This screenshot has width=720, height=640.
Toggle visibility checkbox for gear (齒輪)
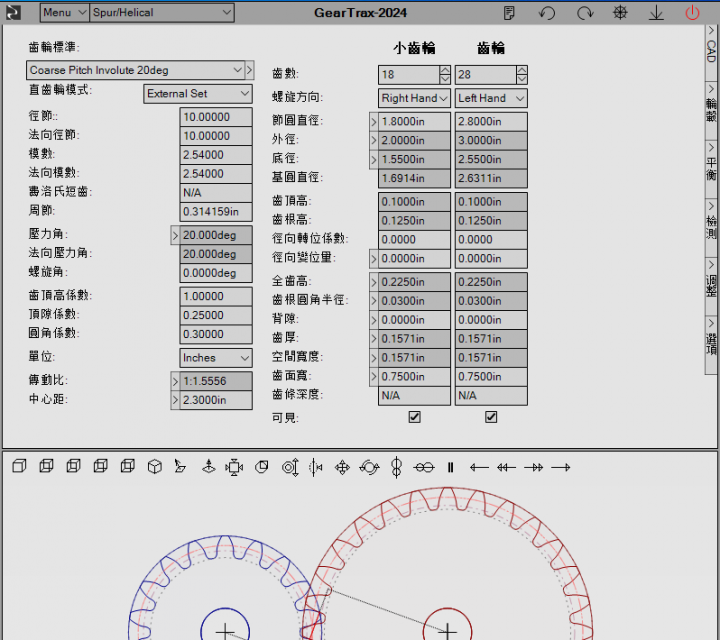pyautogui.click(x=491, y=417)
